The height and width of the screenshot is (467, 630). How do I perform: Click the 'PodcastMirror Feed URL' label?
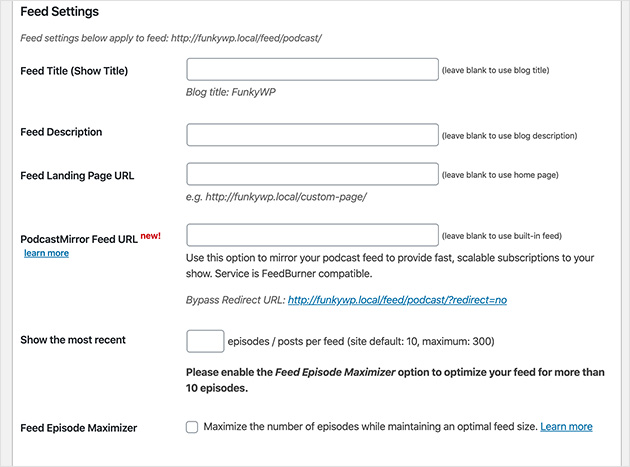(x=79, y=240)
